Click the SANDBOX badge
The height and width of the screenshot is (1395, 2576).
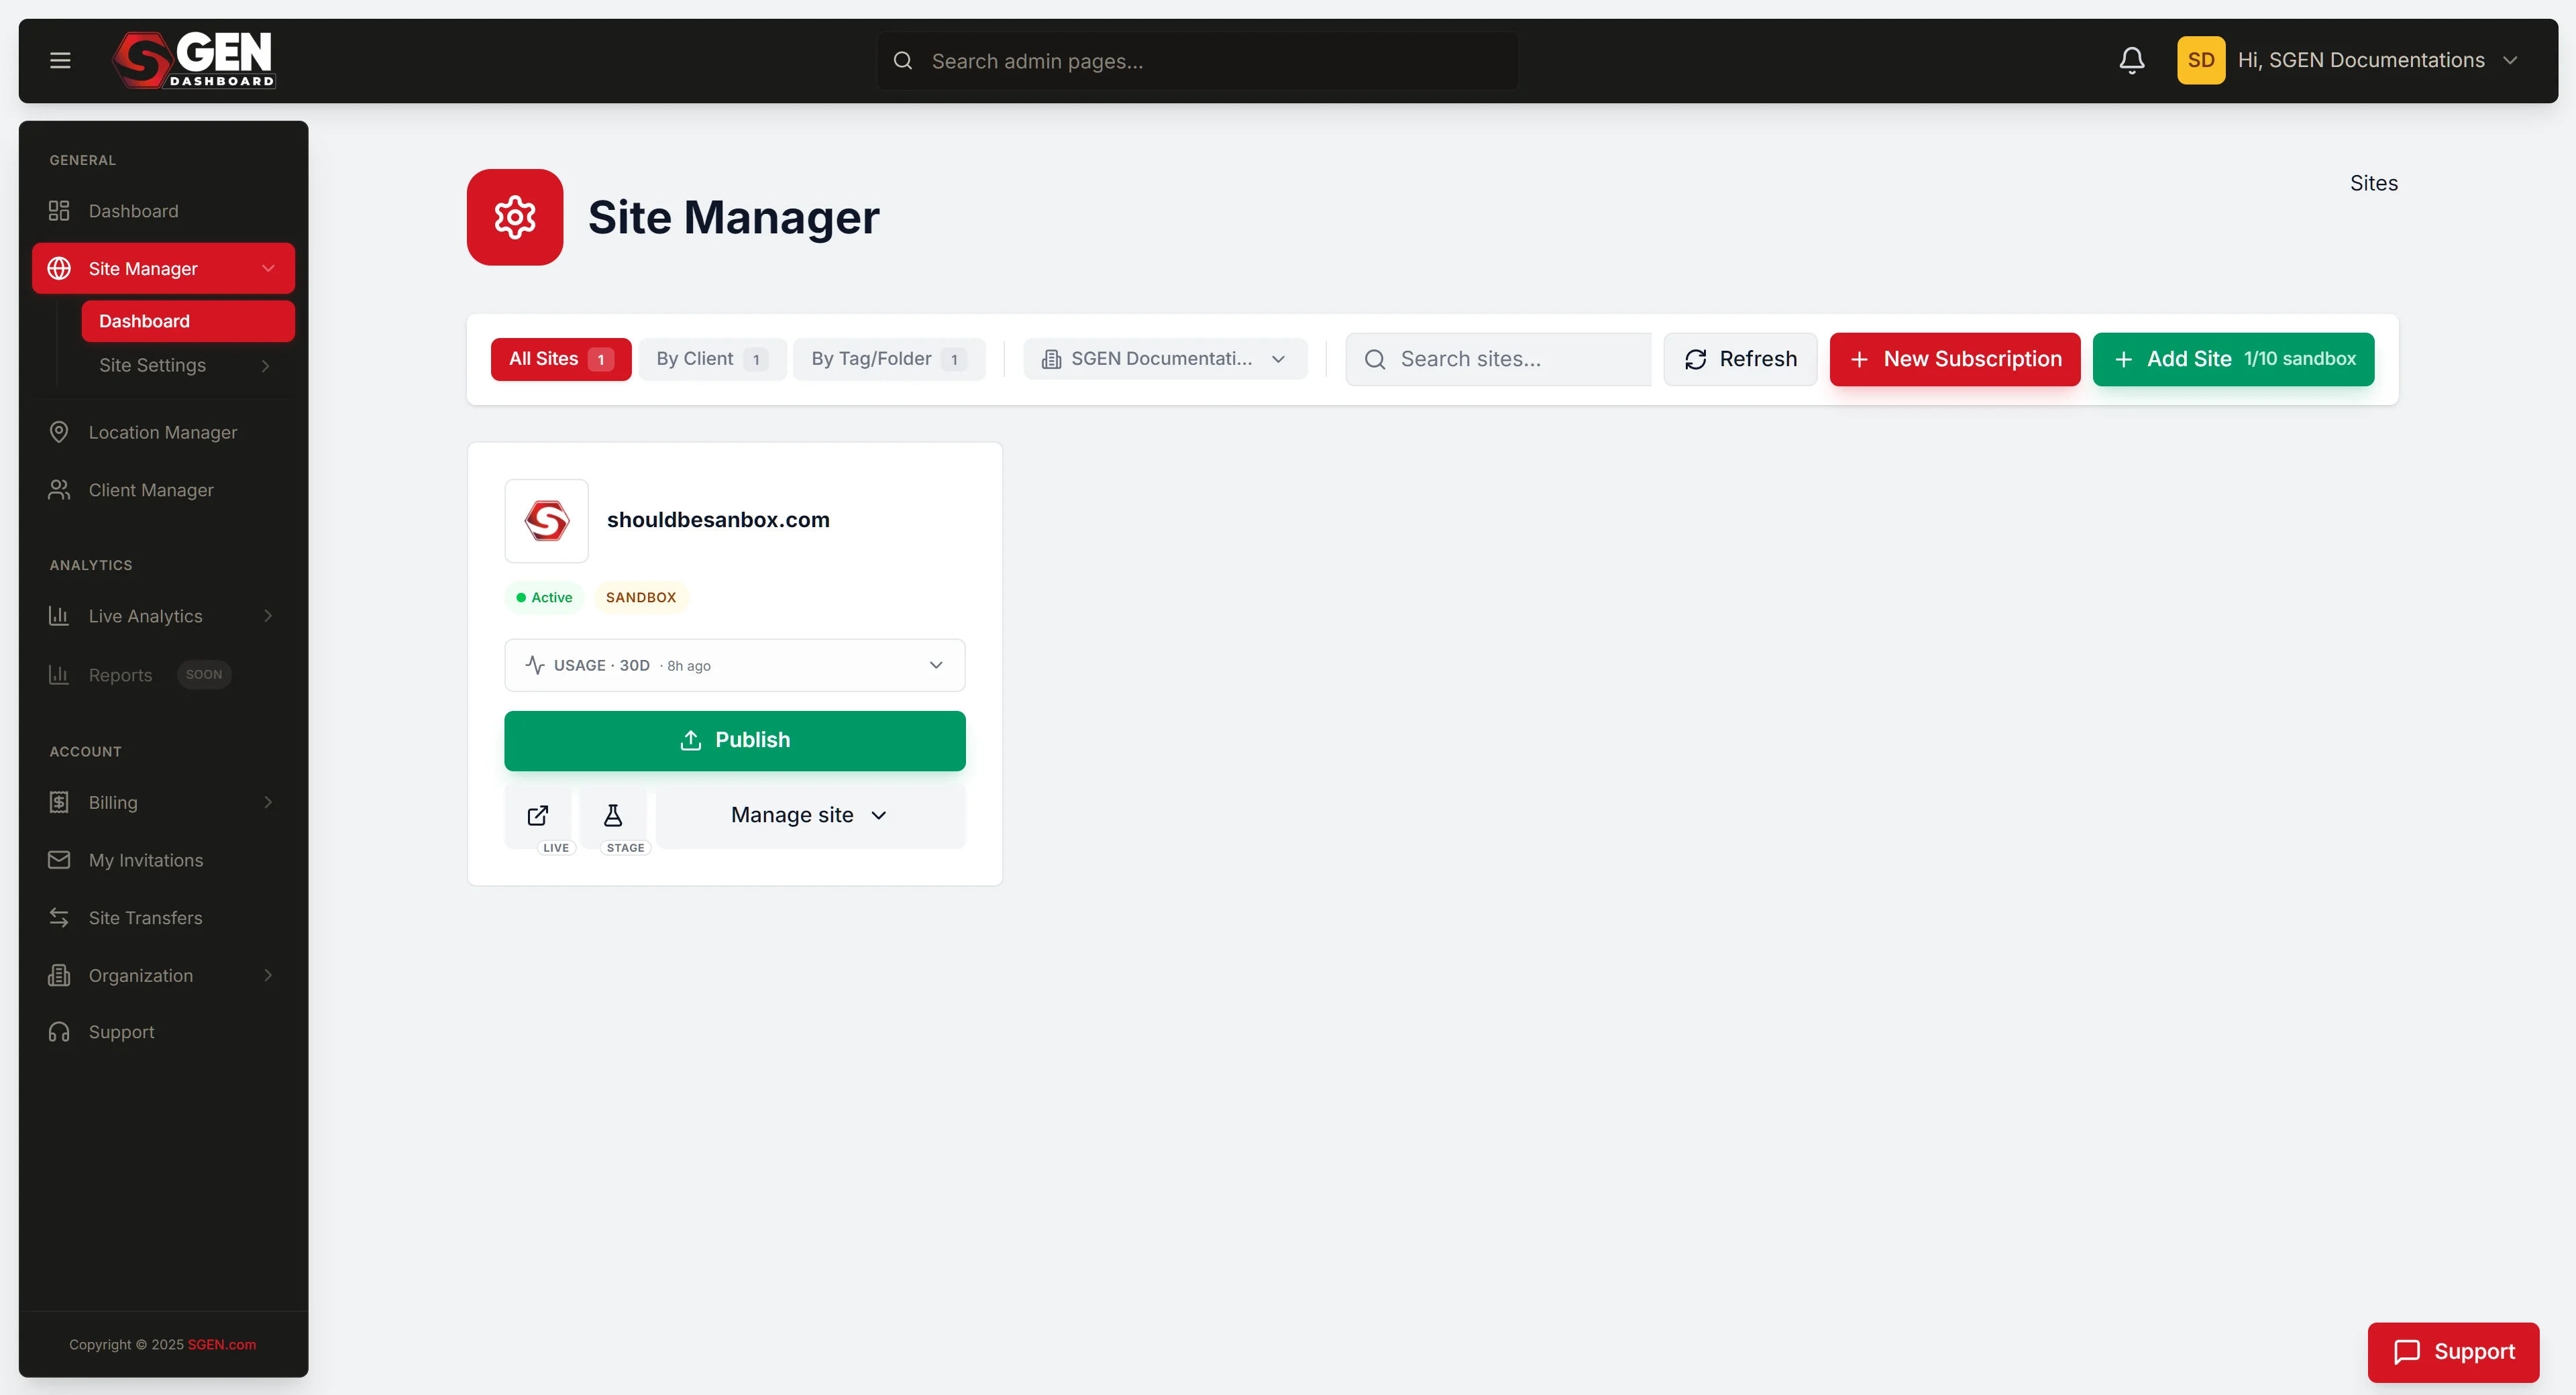[x=641, y=597]
